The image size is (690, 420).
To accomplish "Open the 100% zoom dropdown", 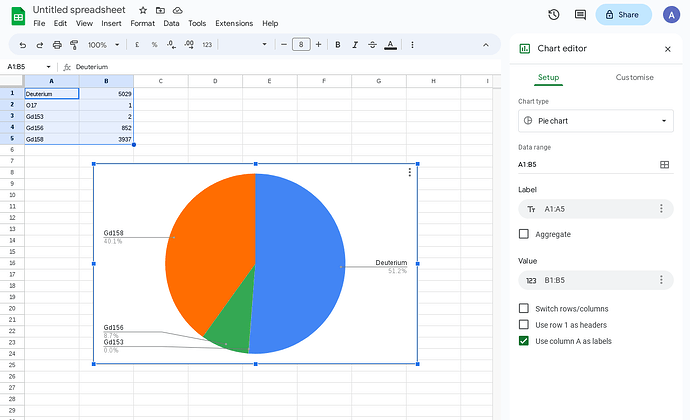I will click(x=103, y=44).
